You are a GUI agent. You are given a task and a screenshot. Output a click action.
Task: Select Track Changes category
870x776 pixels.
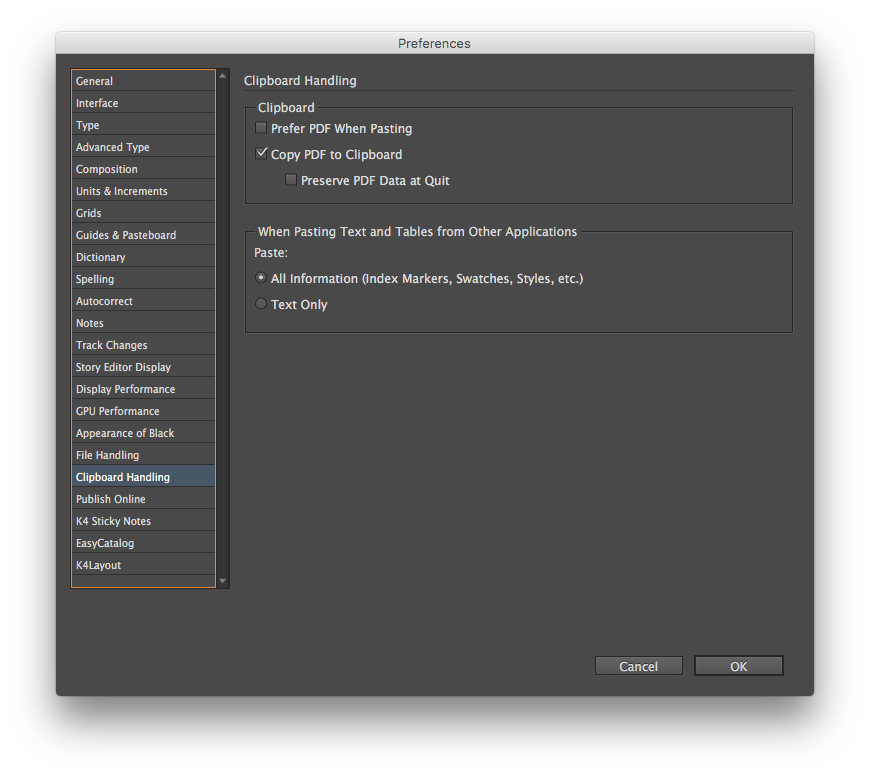coord(143,345)
